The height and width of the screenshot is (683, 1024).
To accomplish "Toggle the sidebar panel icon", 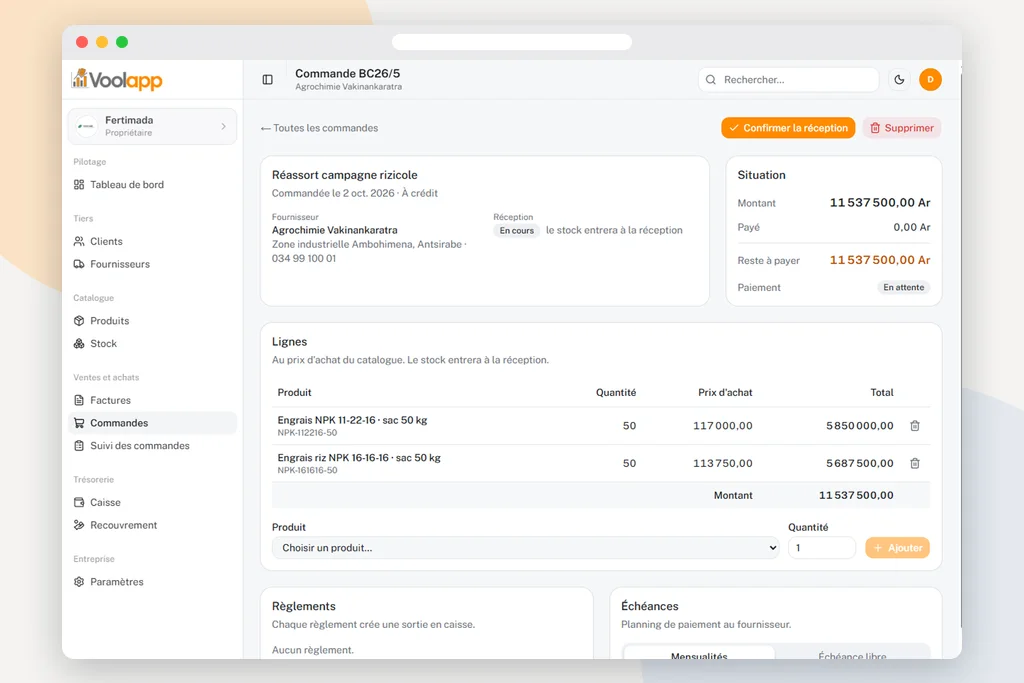I will 268,80.
